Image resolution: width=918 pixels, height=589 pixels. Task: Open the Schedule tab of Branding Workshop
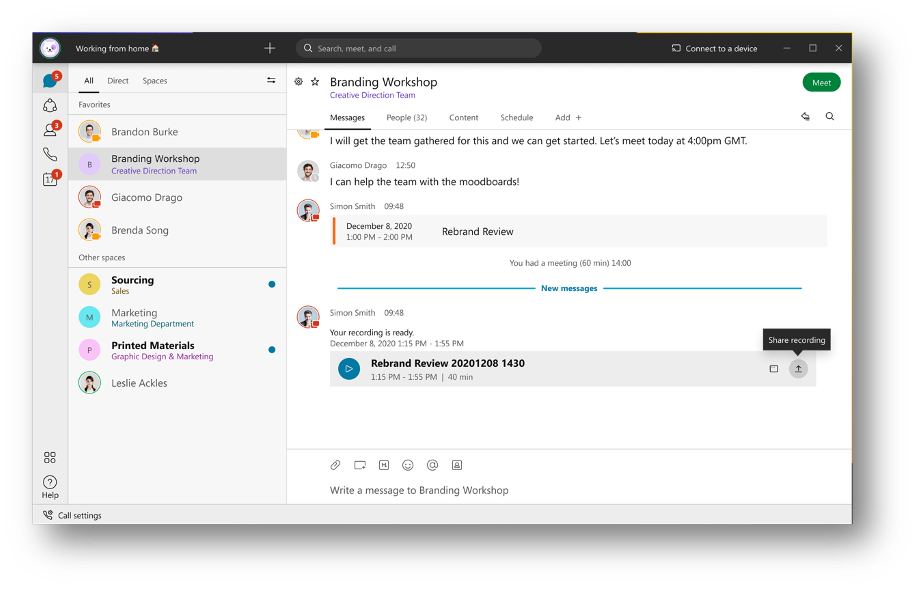click(517, 117)
